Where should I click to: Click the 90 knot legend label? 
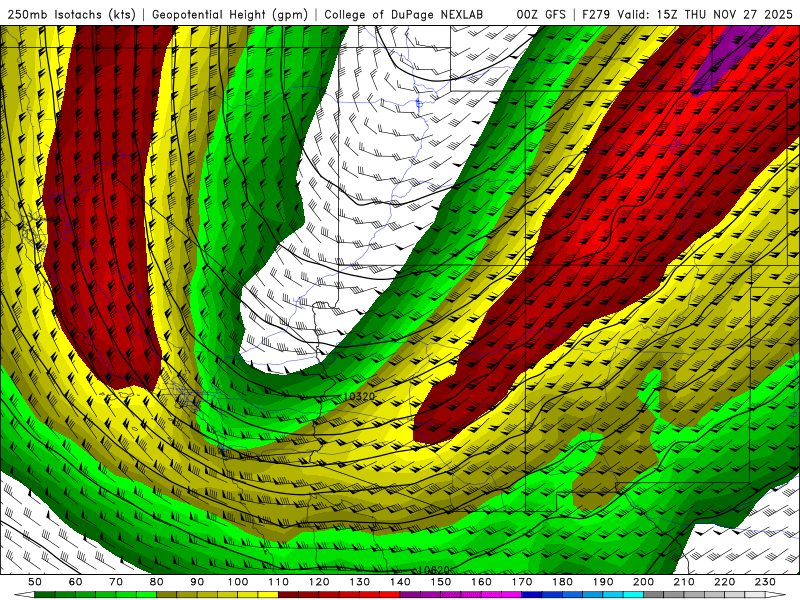197,582
